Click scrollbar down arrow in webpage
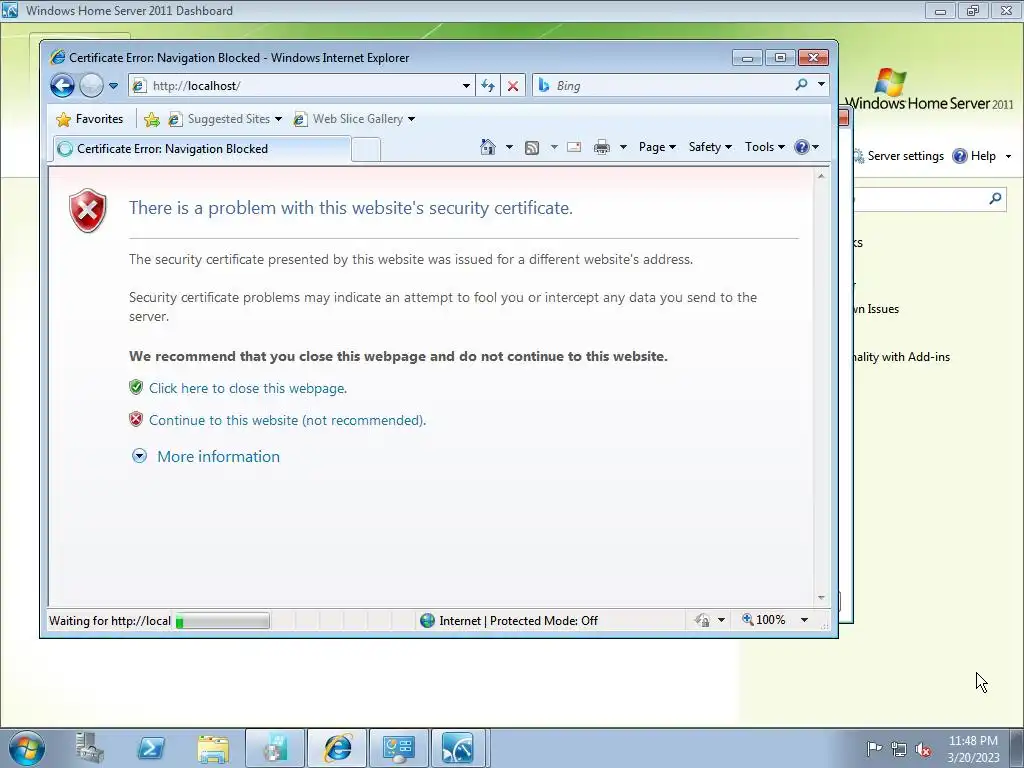 821,598
